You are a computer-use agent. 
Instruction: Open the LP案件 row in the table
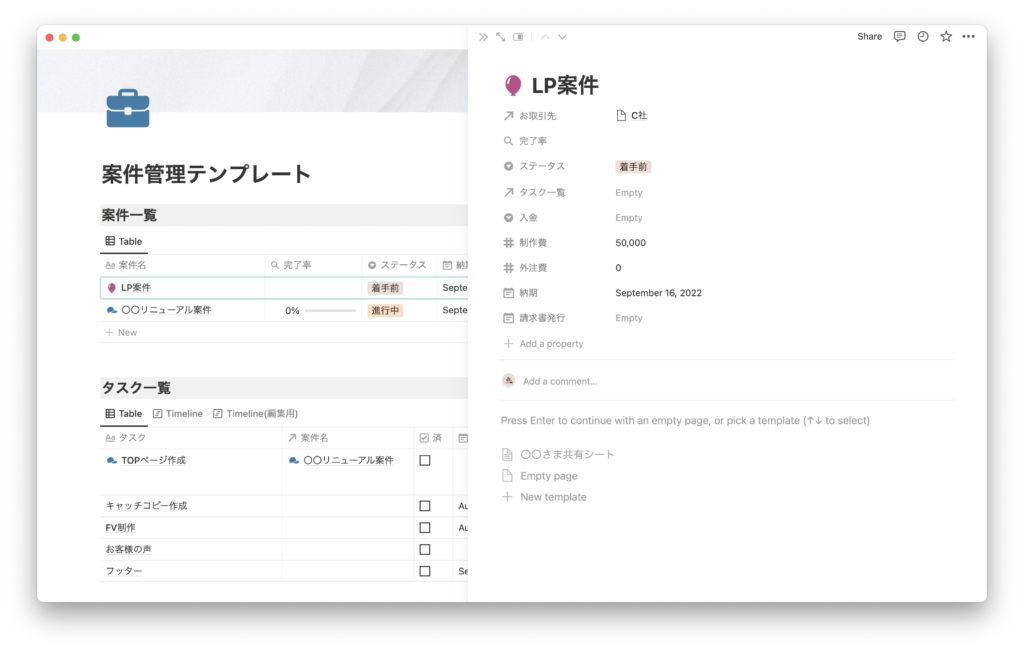coord(136,288)
